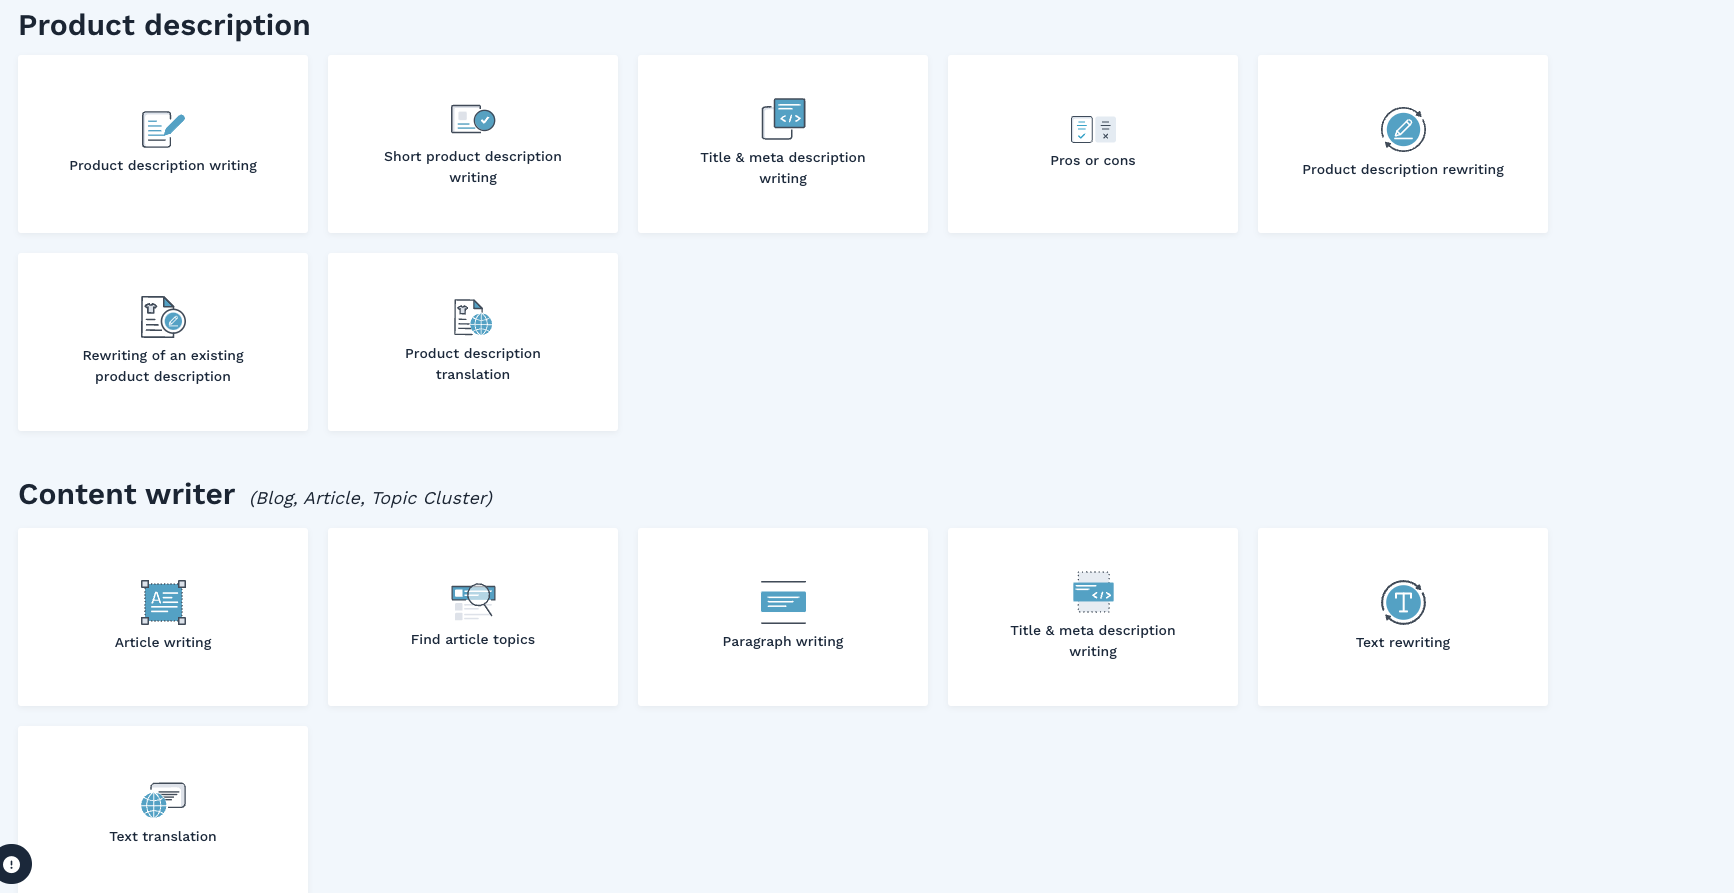The image size is (1734, 893).
Task: Open the "Find article topics" text link
Action: point(473,640)
